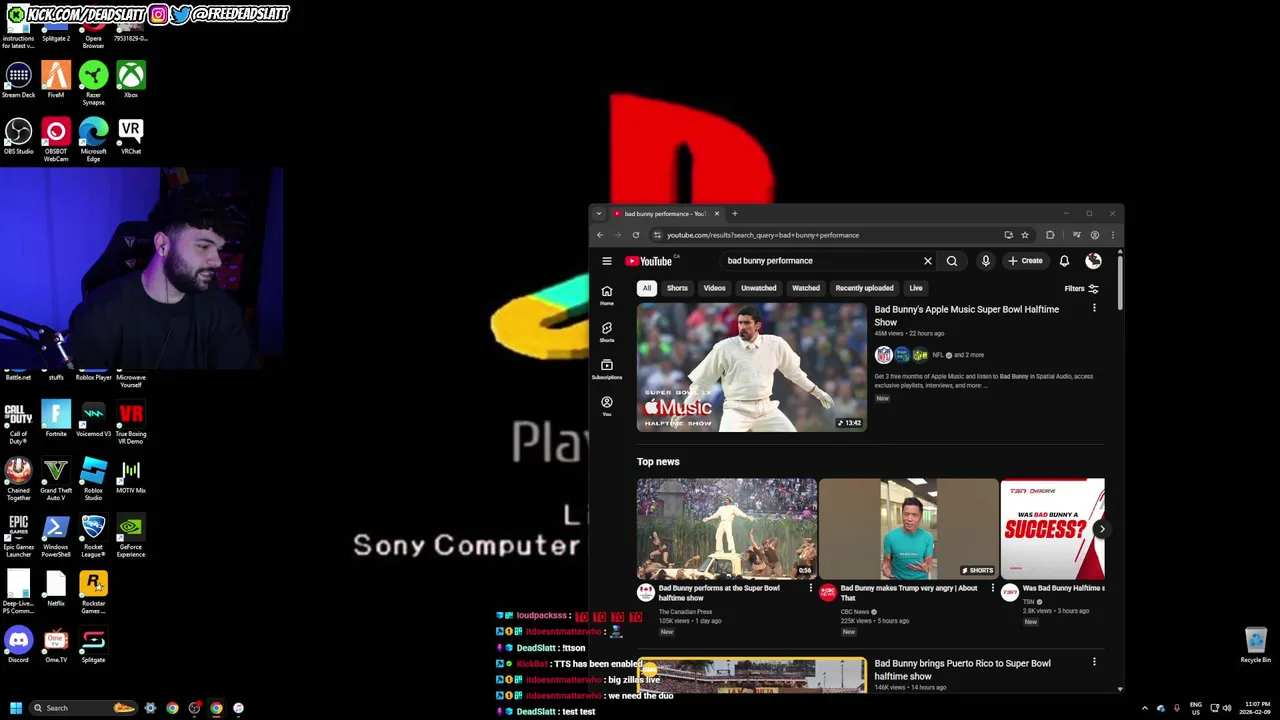Viewport: 1280px width, 720px height.
Task: Select the Recently uploaded filter chip
Action: (864, 288)
